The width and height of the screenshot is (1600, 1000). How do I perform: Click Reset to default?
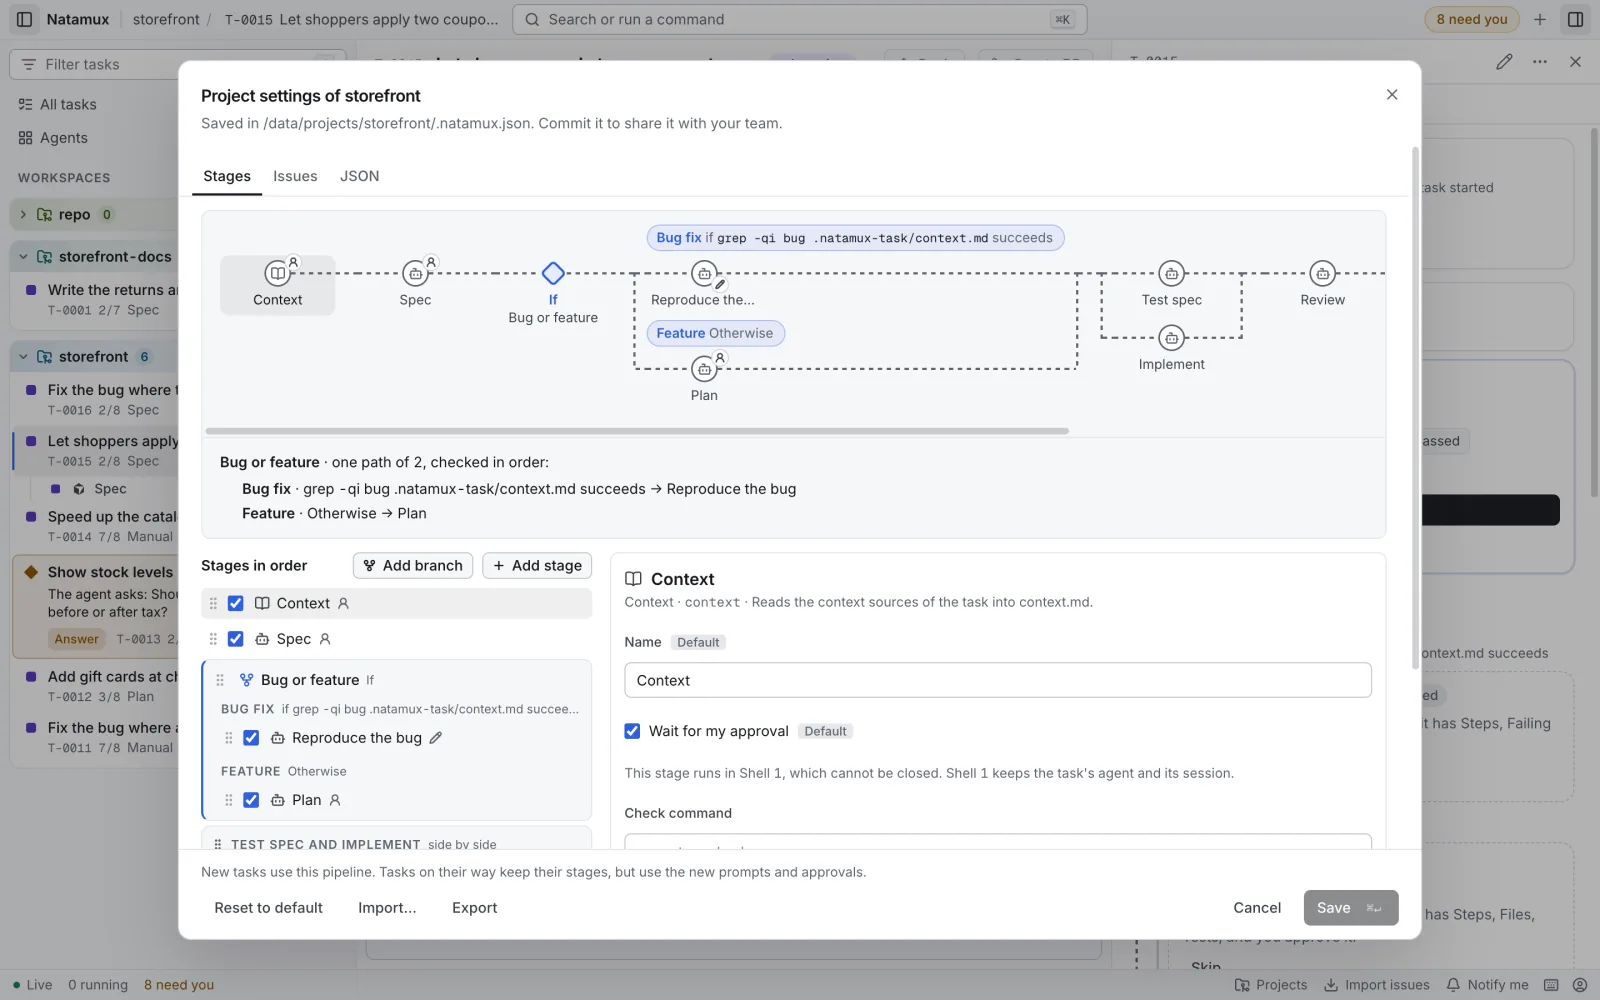pyautogui.click(x=268, y=908)
